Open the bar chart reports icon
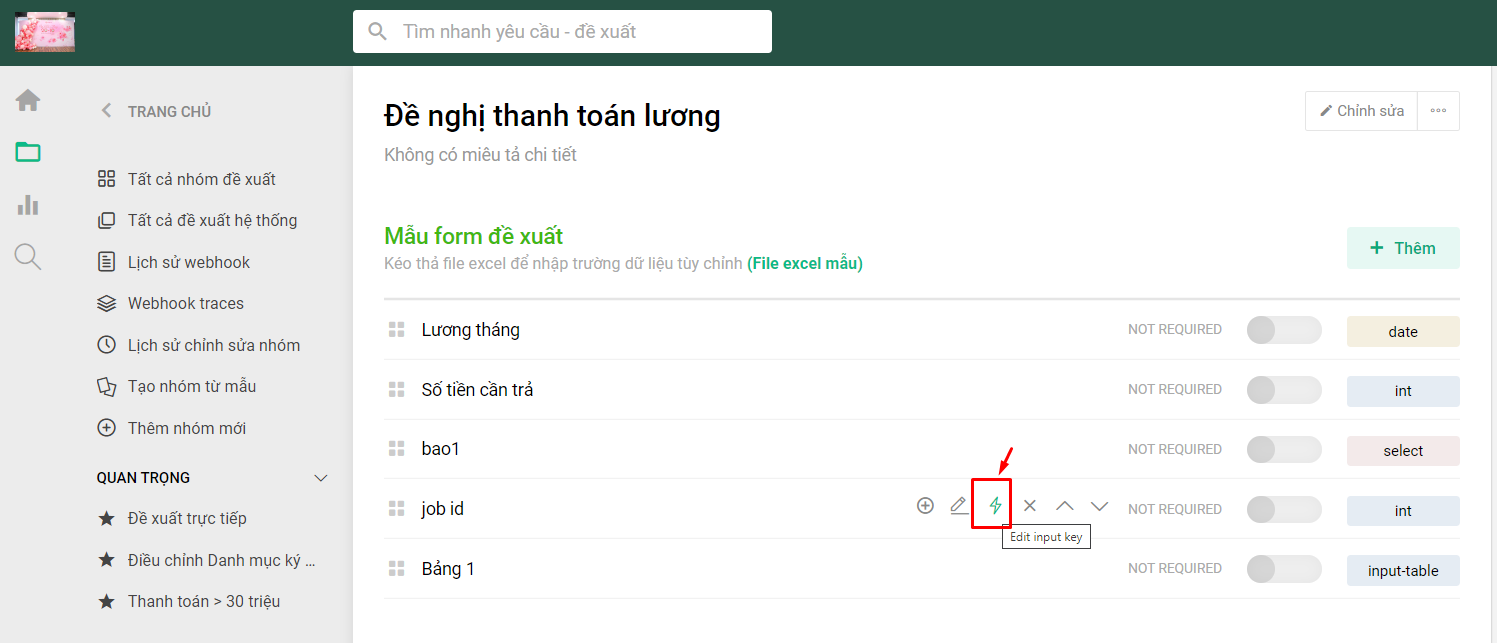The height and width of the screenshot is (643, 1497). (28, 205)
